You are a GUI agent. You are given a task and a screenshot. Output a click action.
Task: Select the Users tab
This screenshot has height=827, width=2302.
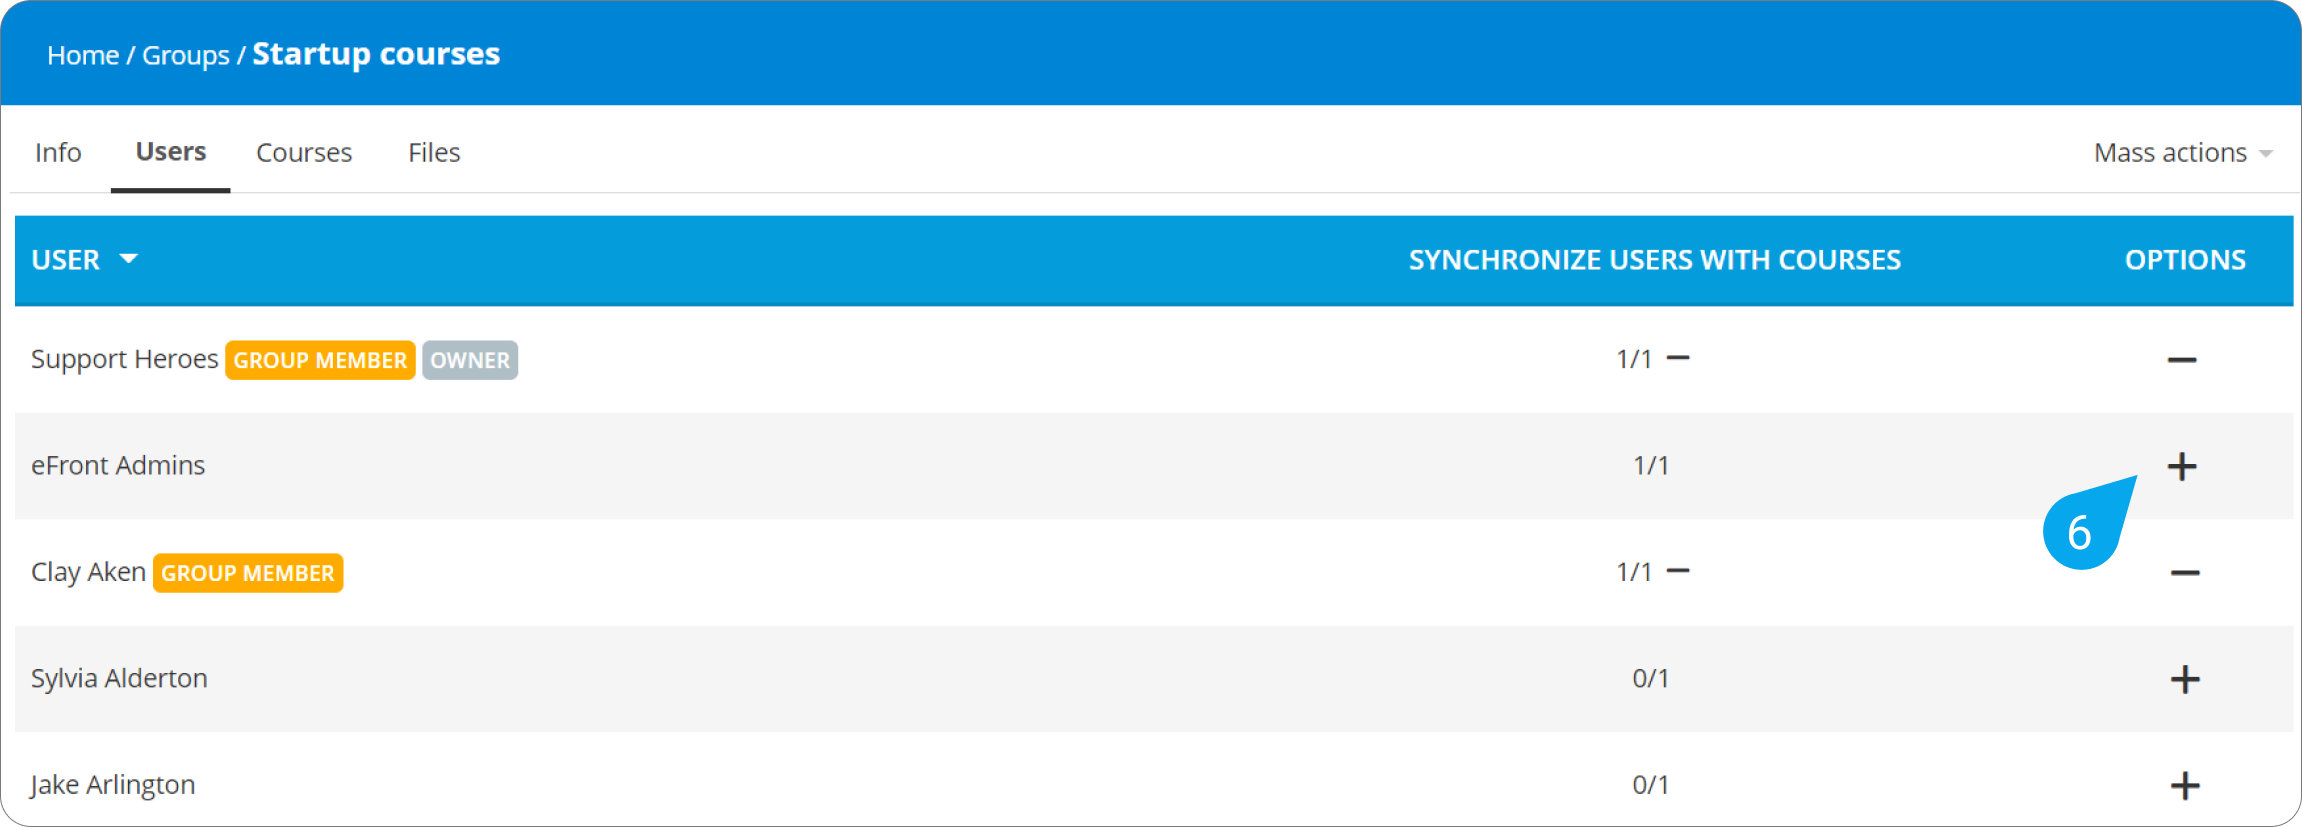click(171, 152)
